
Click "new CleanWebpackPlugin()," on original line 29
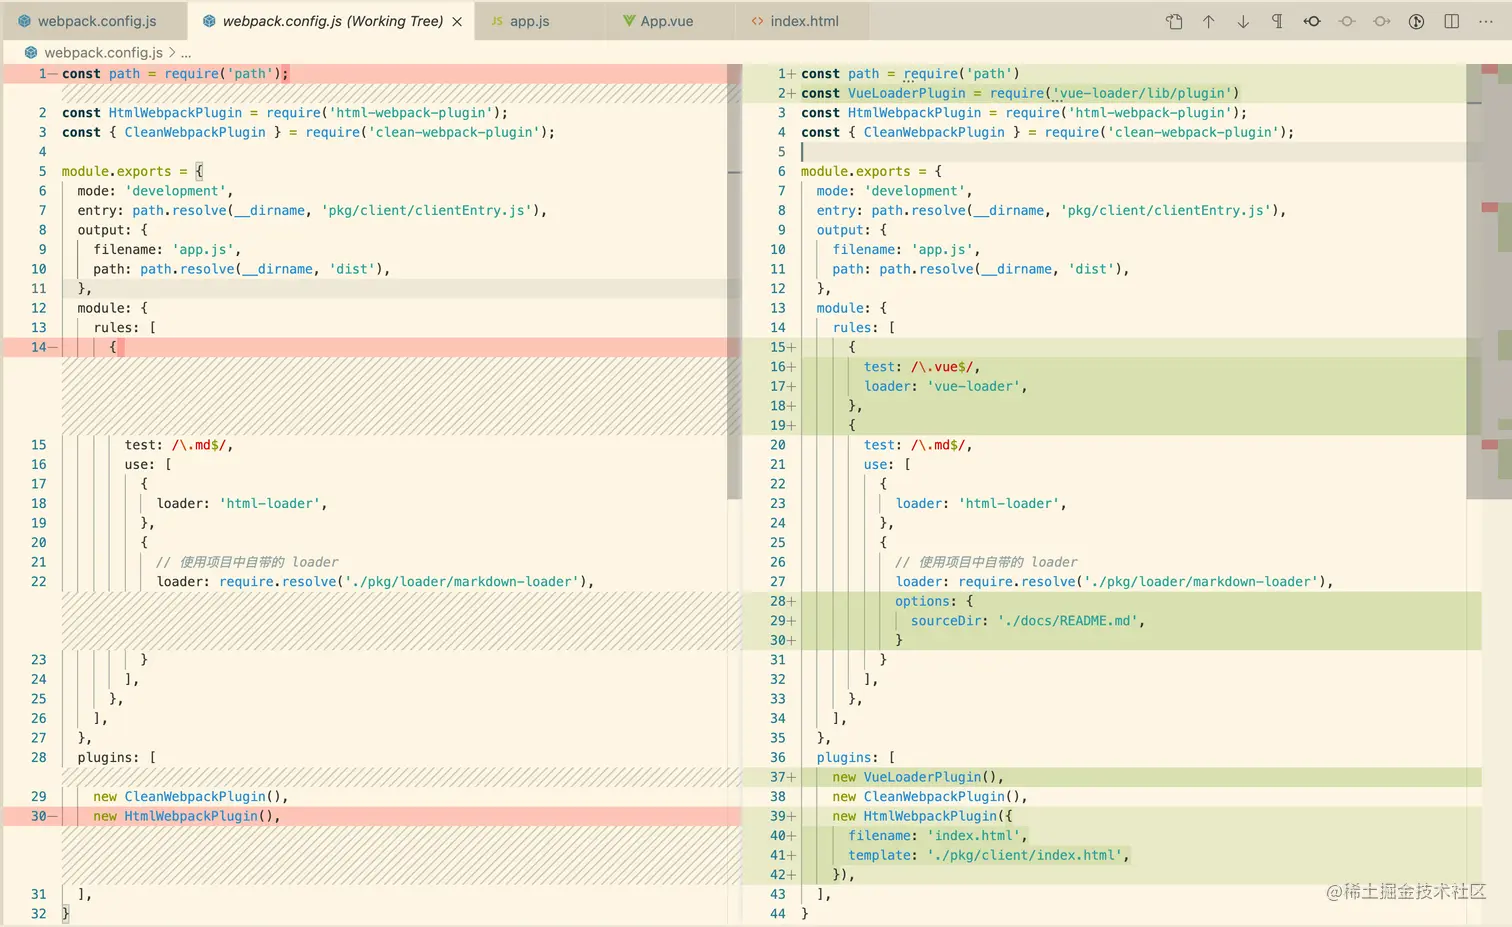coord(190,797)
